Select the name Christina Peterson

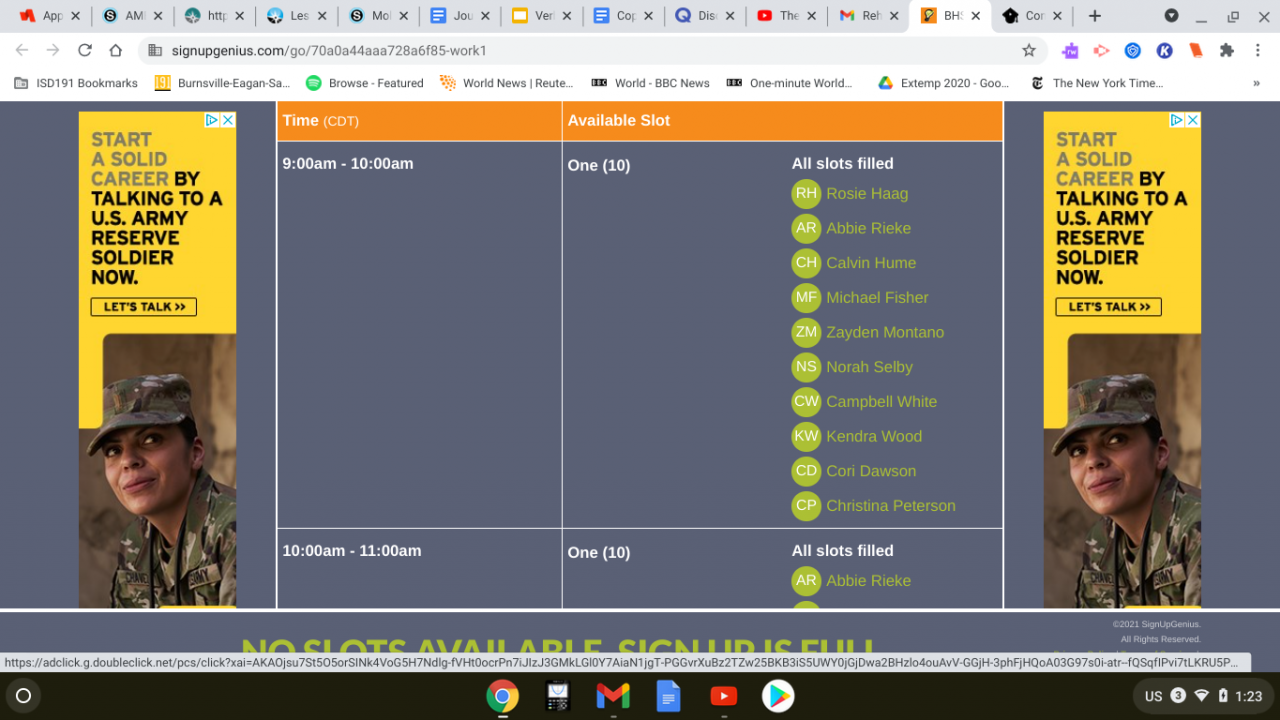coord(891,506)
